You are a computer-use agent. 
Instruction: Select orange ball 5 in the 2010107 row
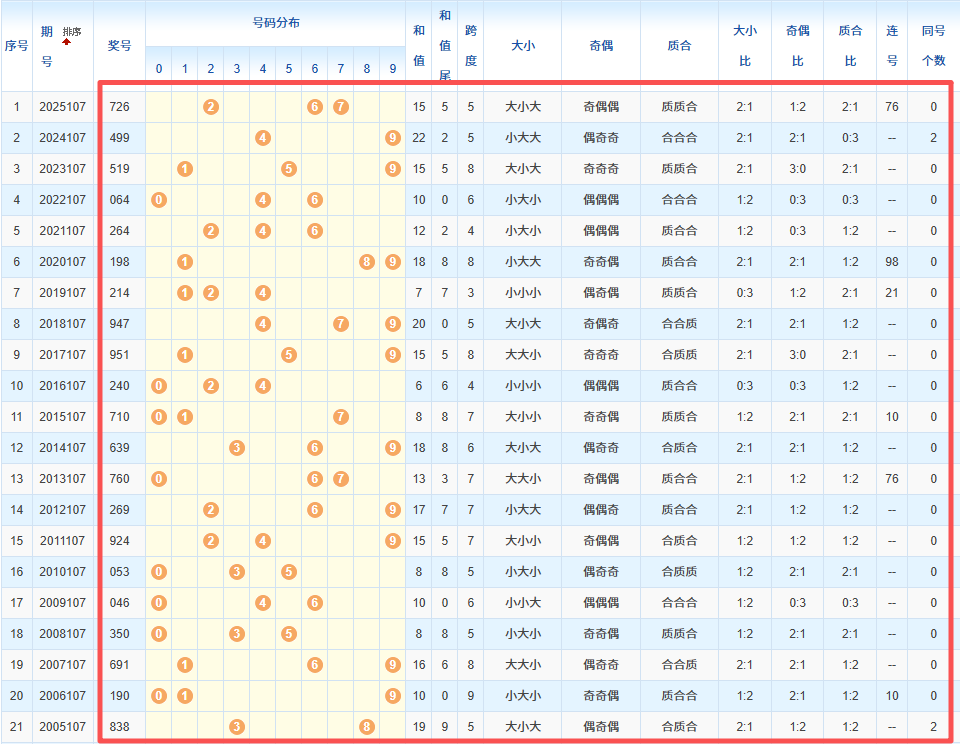289,572
